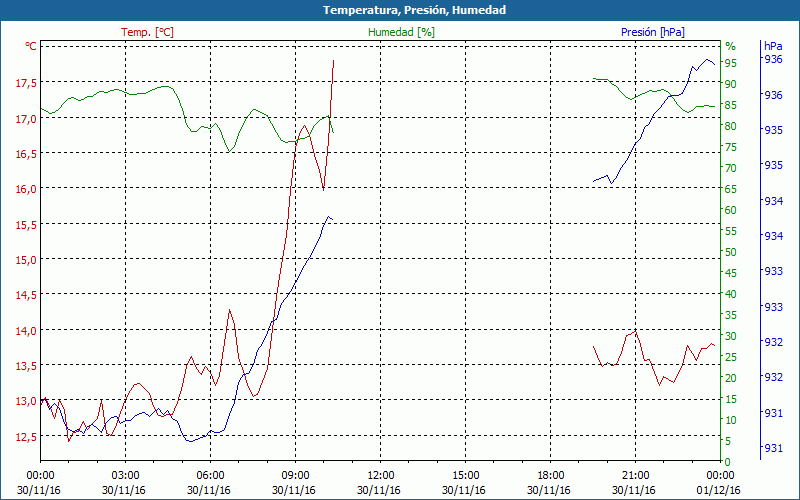Click the "hPa" unit atop the pressure axis

[773, 46]
